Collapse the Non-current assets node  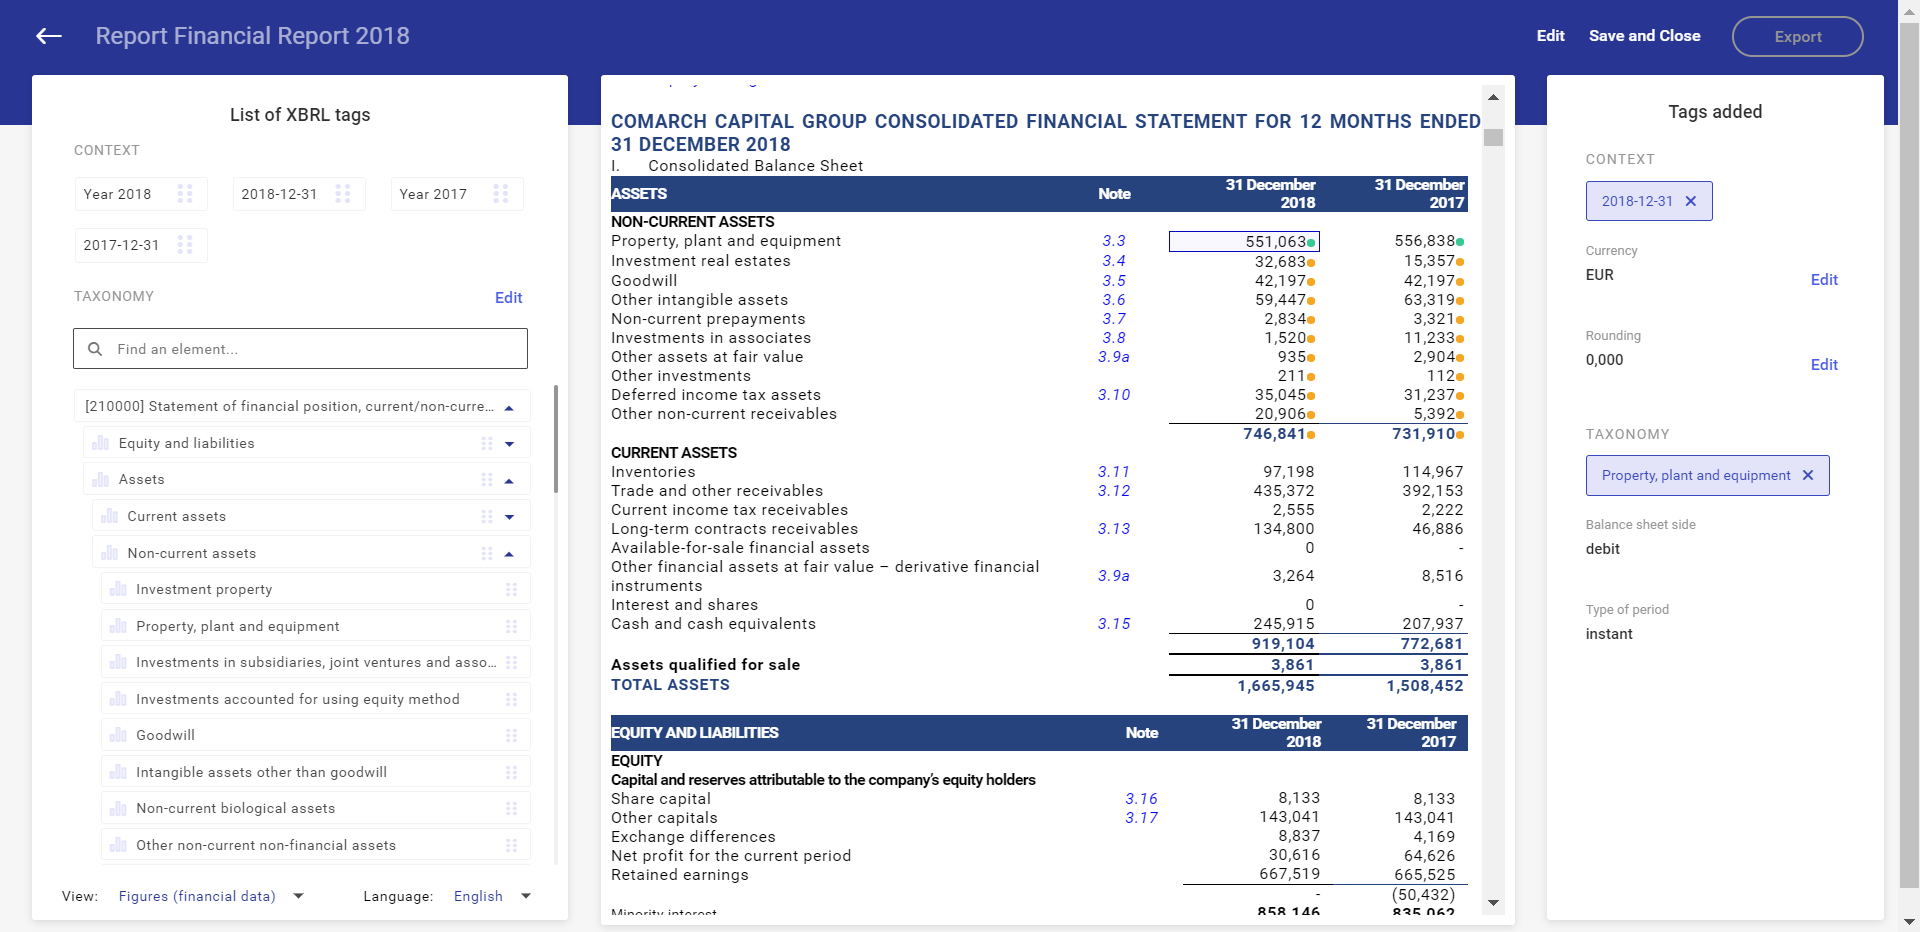(509, 554)
